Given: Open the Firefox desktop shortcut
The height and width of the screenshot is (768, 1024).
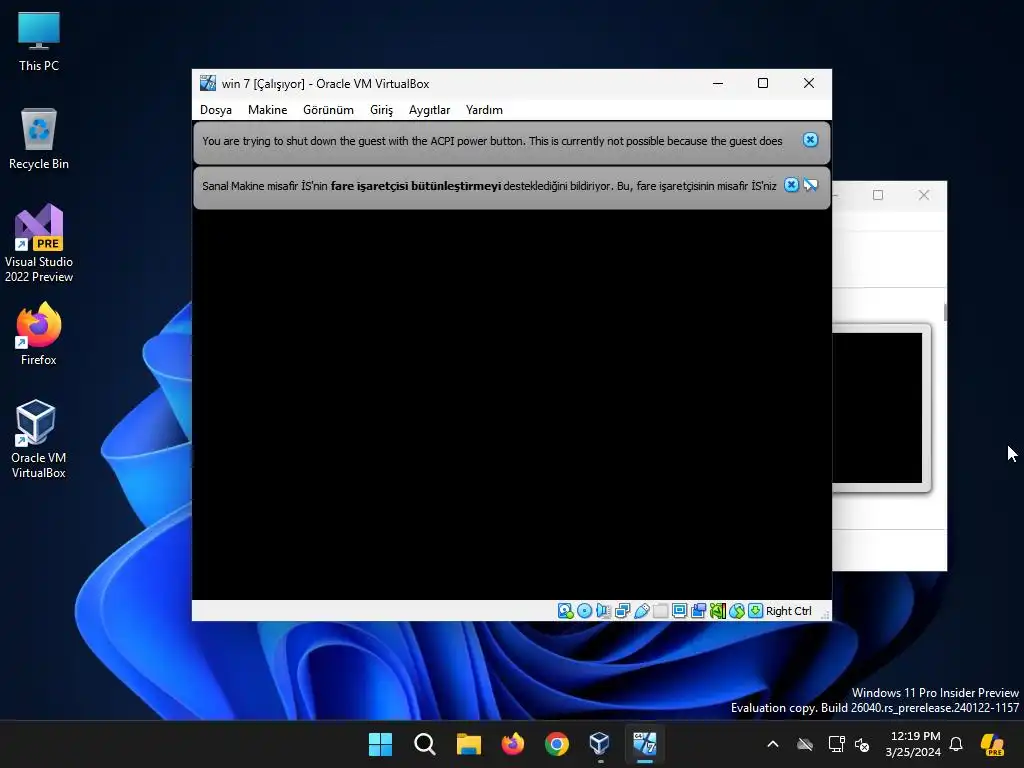Looking at the screenshot, I should point(39,334).
